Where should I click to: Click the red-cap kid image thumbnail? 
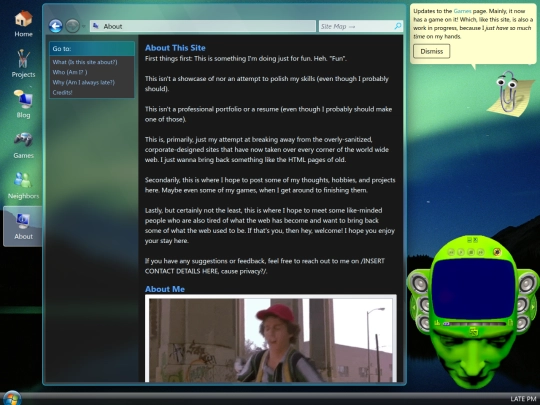pos(271,339)
